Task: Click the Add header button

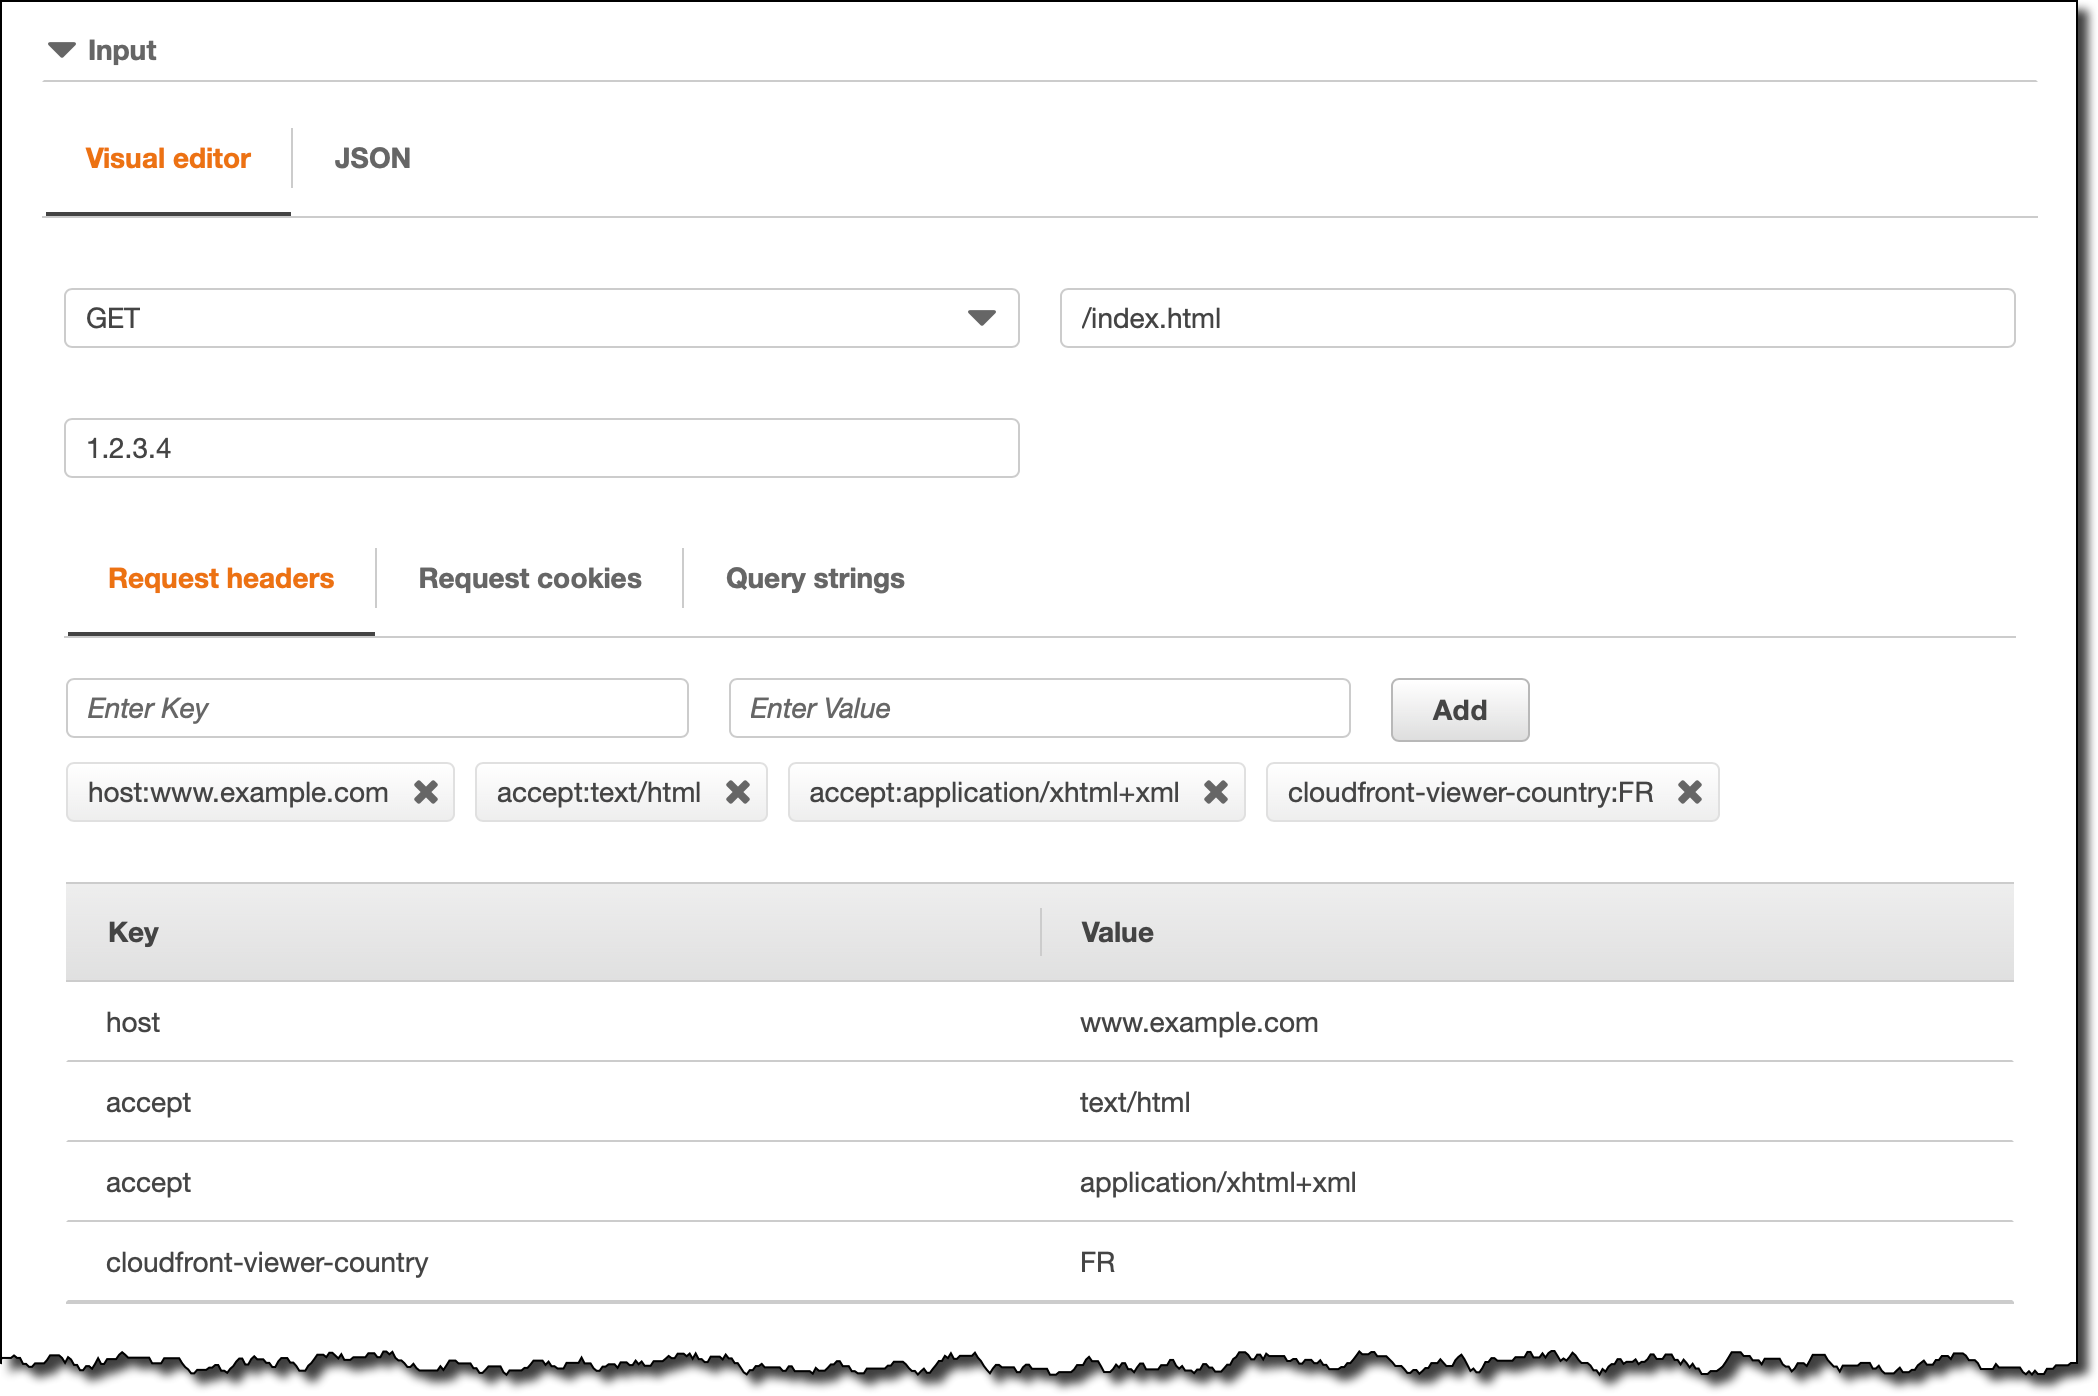Action: pyautogui.click(x=1459, y=710)
